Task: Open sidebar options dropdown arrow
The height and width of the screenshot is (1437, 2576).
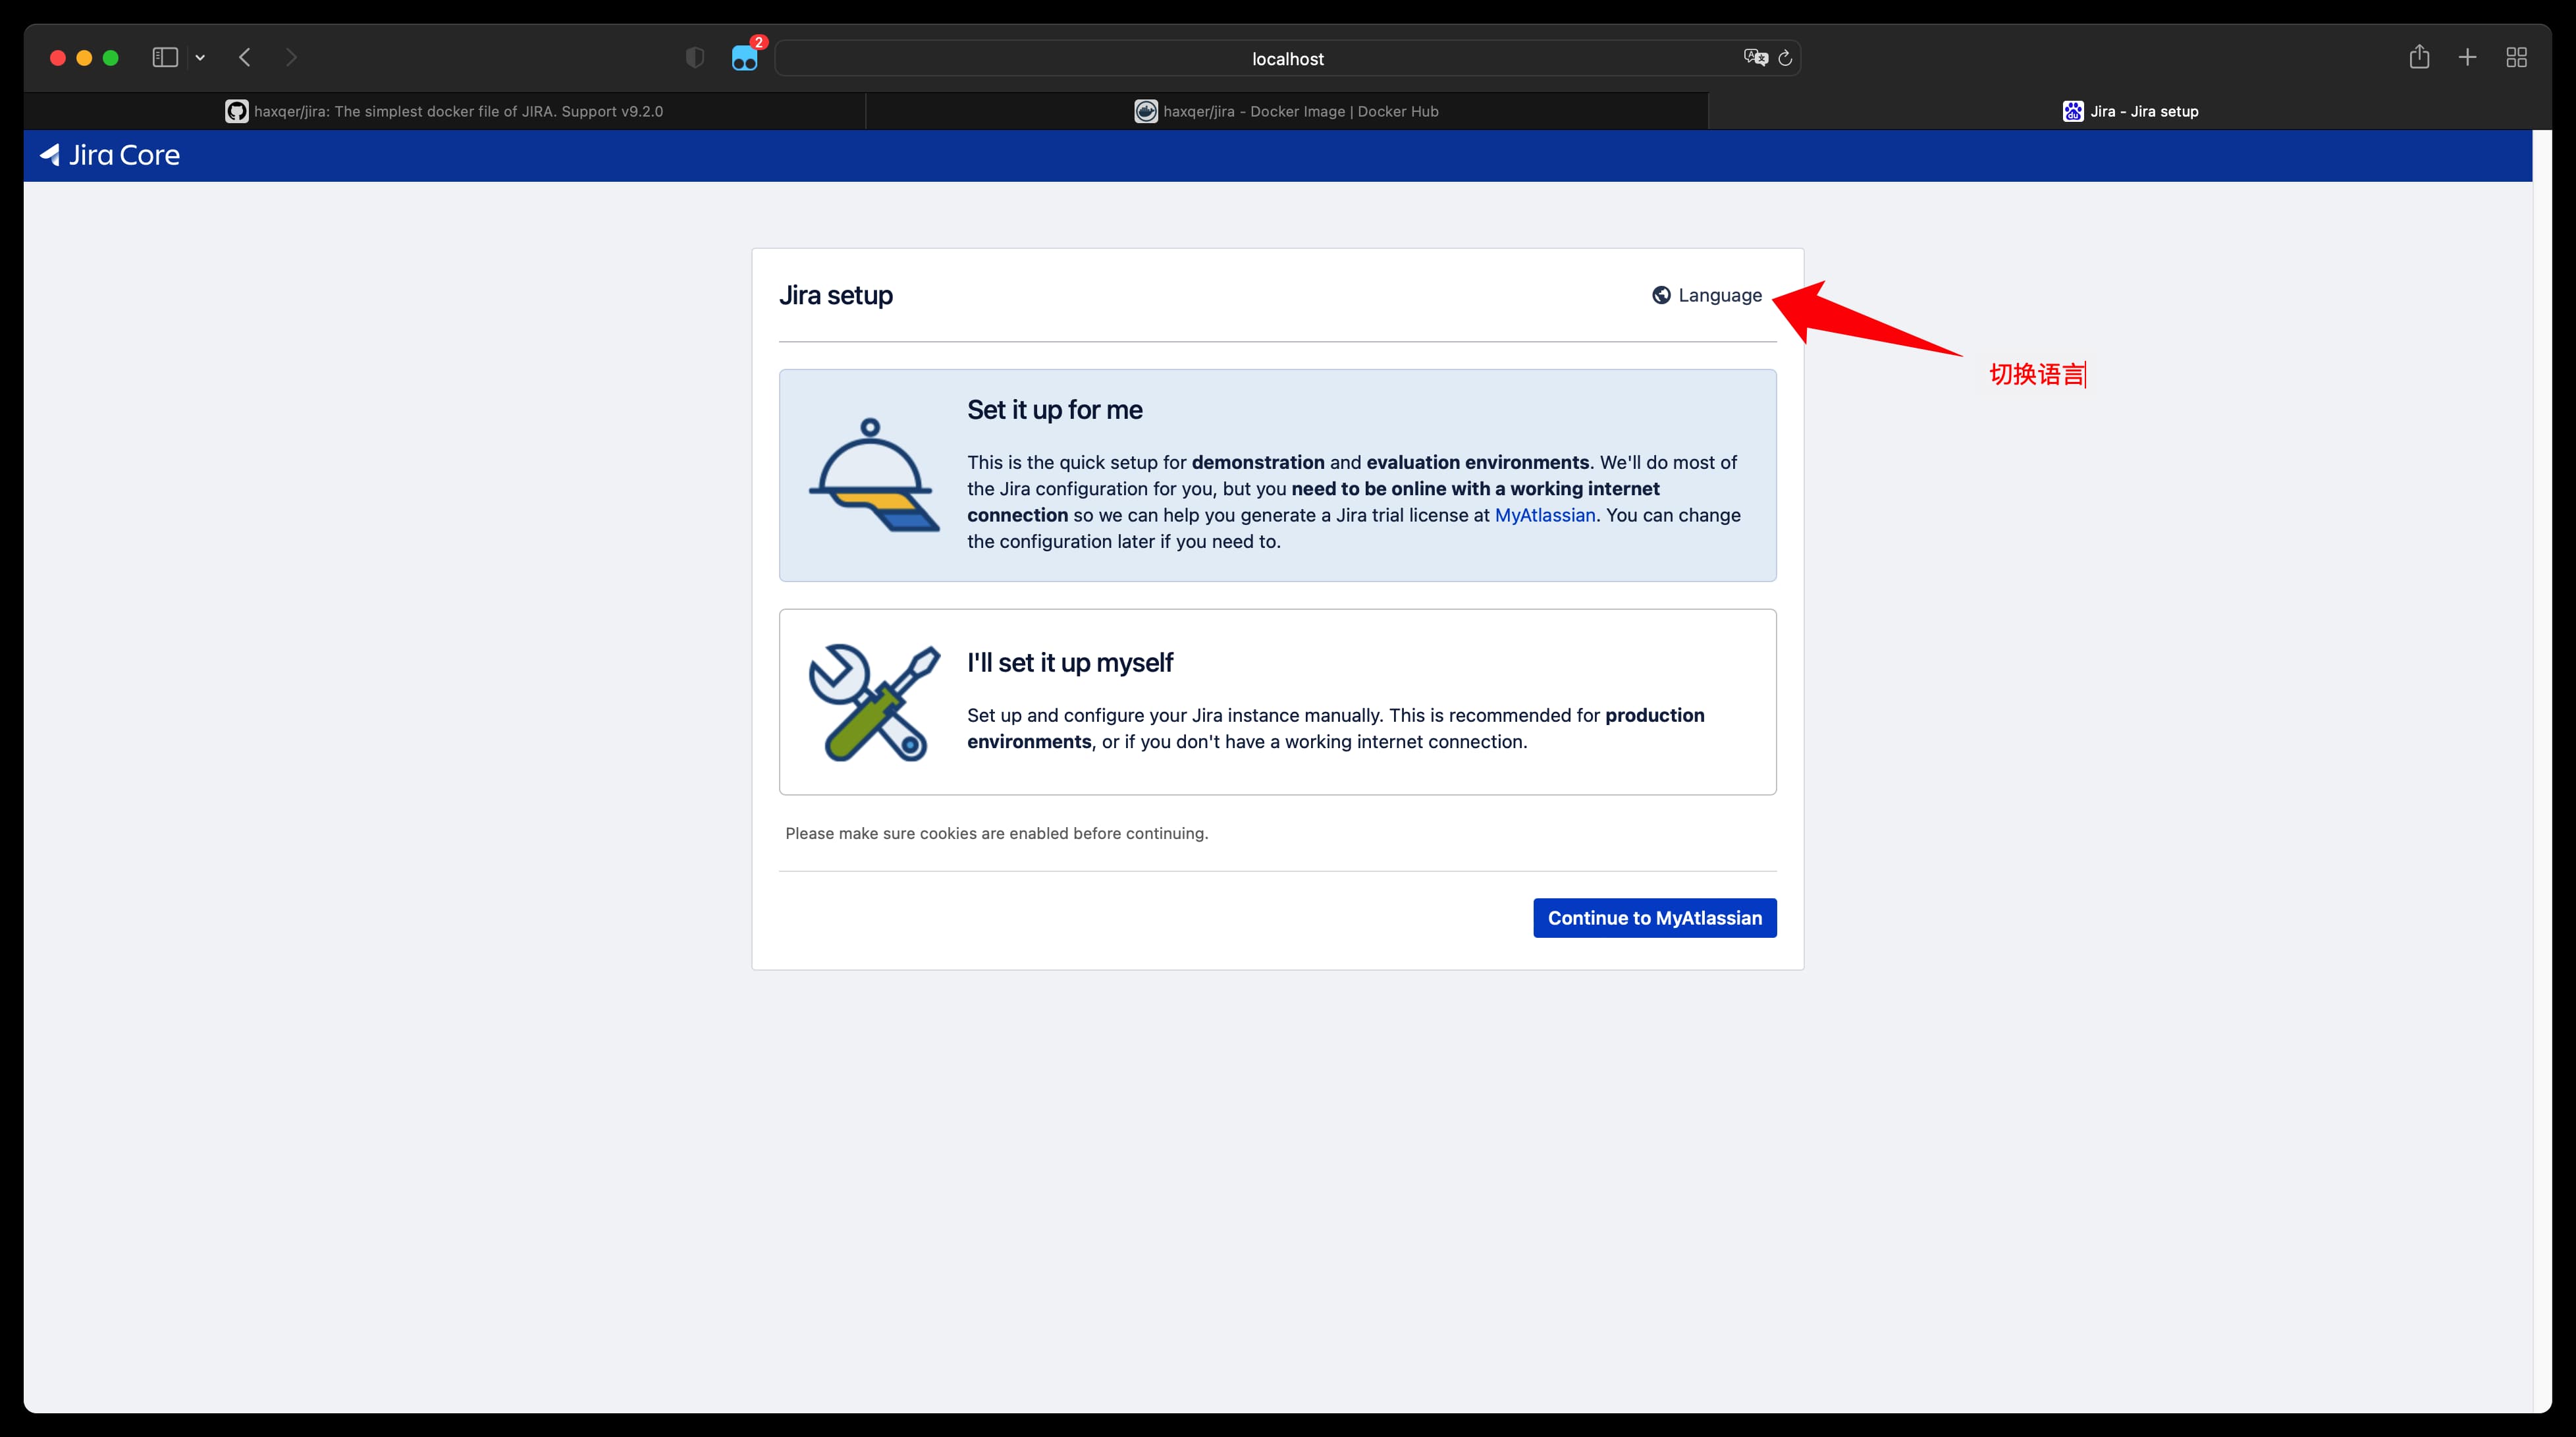Action: (x=200, y=58)
